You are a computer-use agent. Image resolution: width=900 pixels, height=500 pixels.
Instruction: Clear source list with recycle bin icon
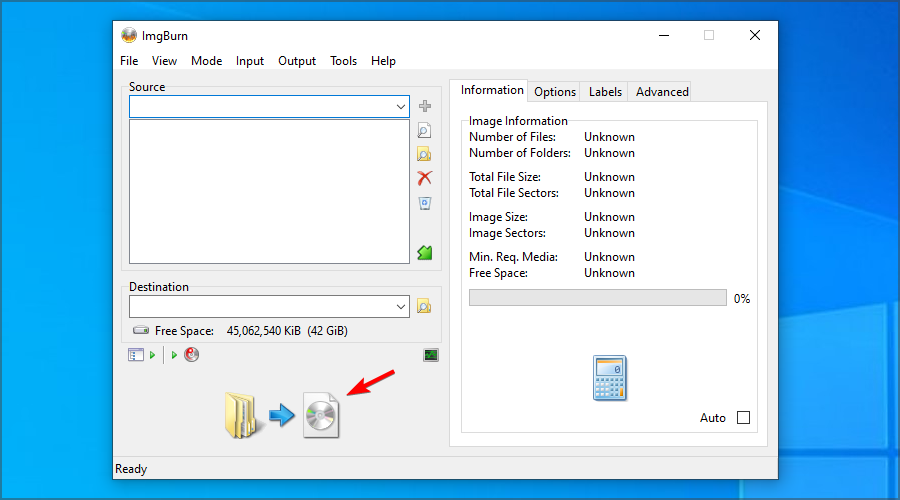click(424, 203)
